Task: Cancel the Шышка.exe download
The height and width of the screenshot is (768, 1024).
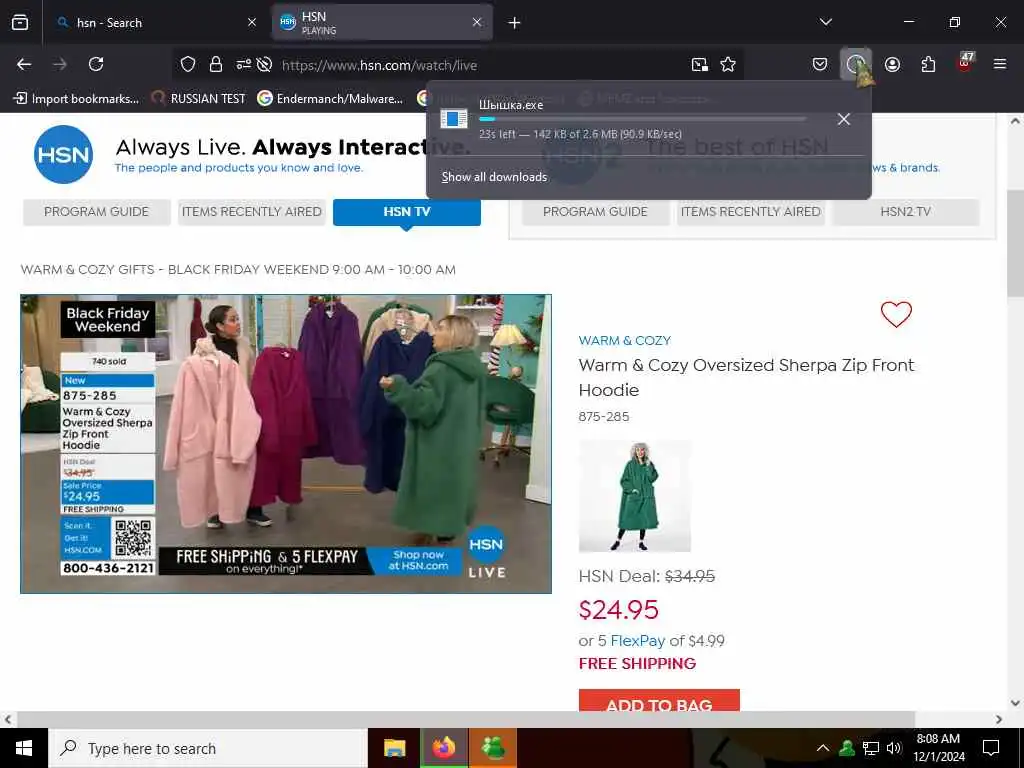Action: point(844,119)
